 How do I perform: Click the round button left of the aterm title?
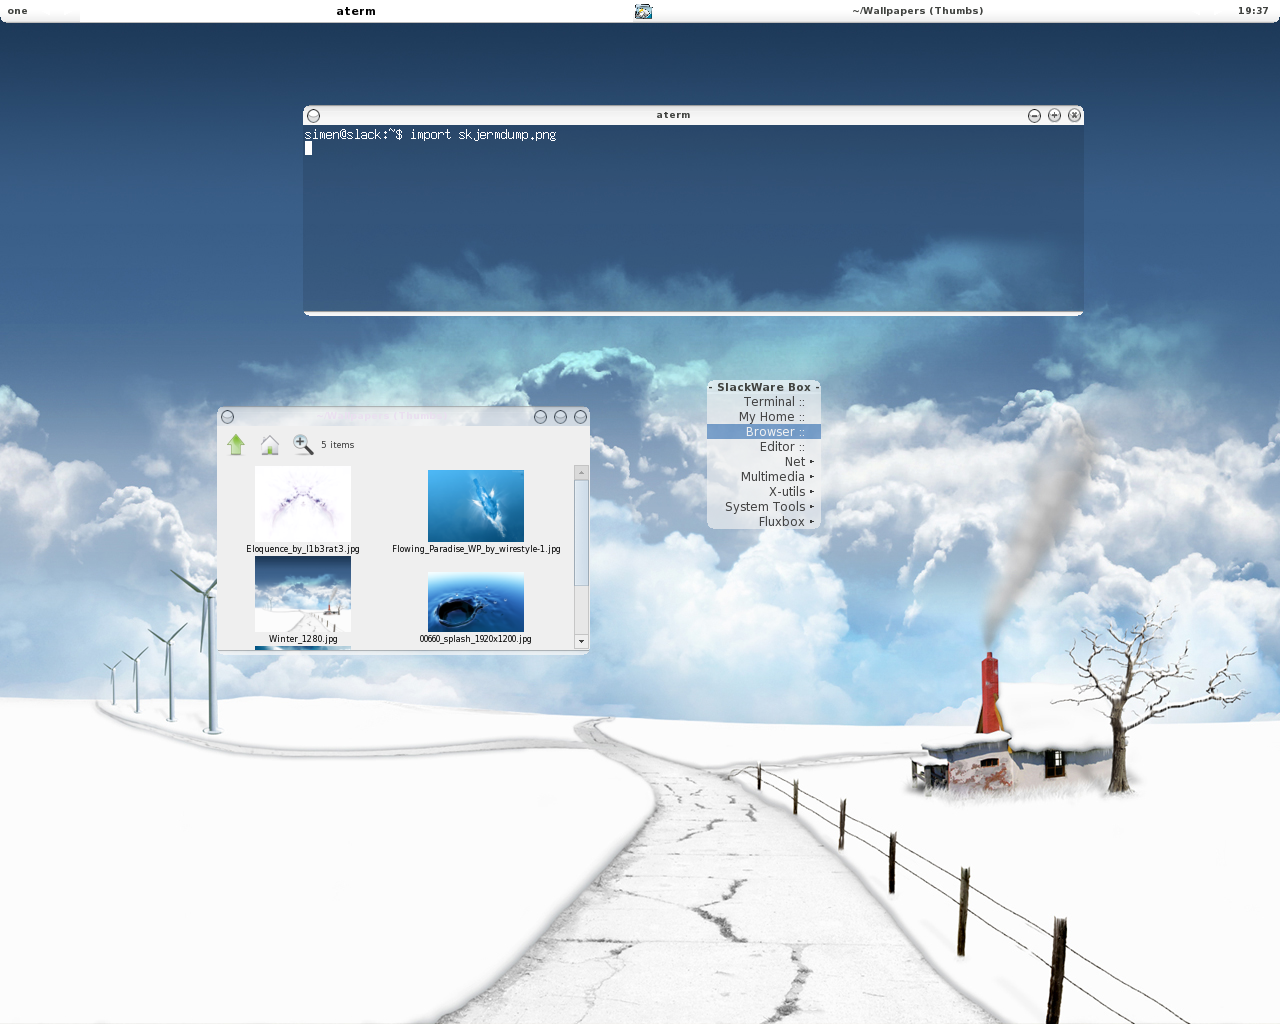313,115
